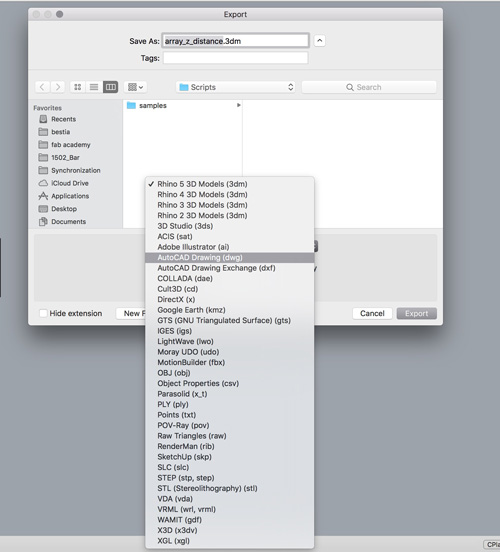Click the Search field
Screen dimensions: 500x552
pyautogui.click(x=369, y=87)
